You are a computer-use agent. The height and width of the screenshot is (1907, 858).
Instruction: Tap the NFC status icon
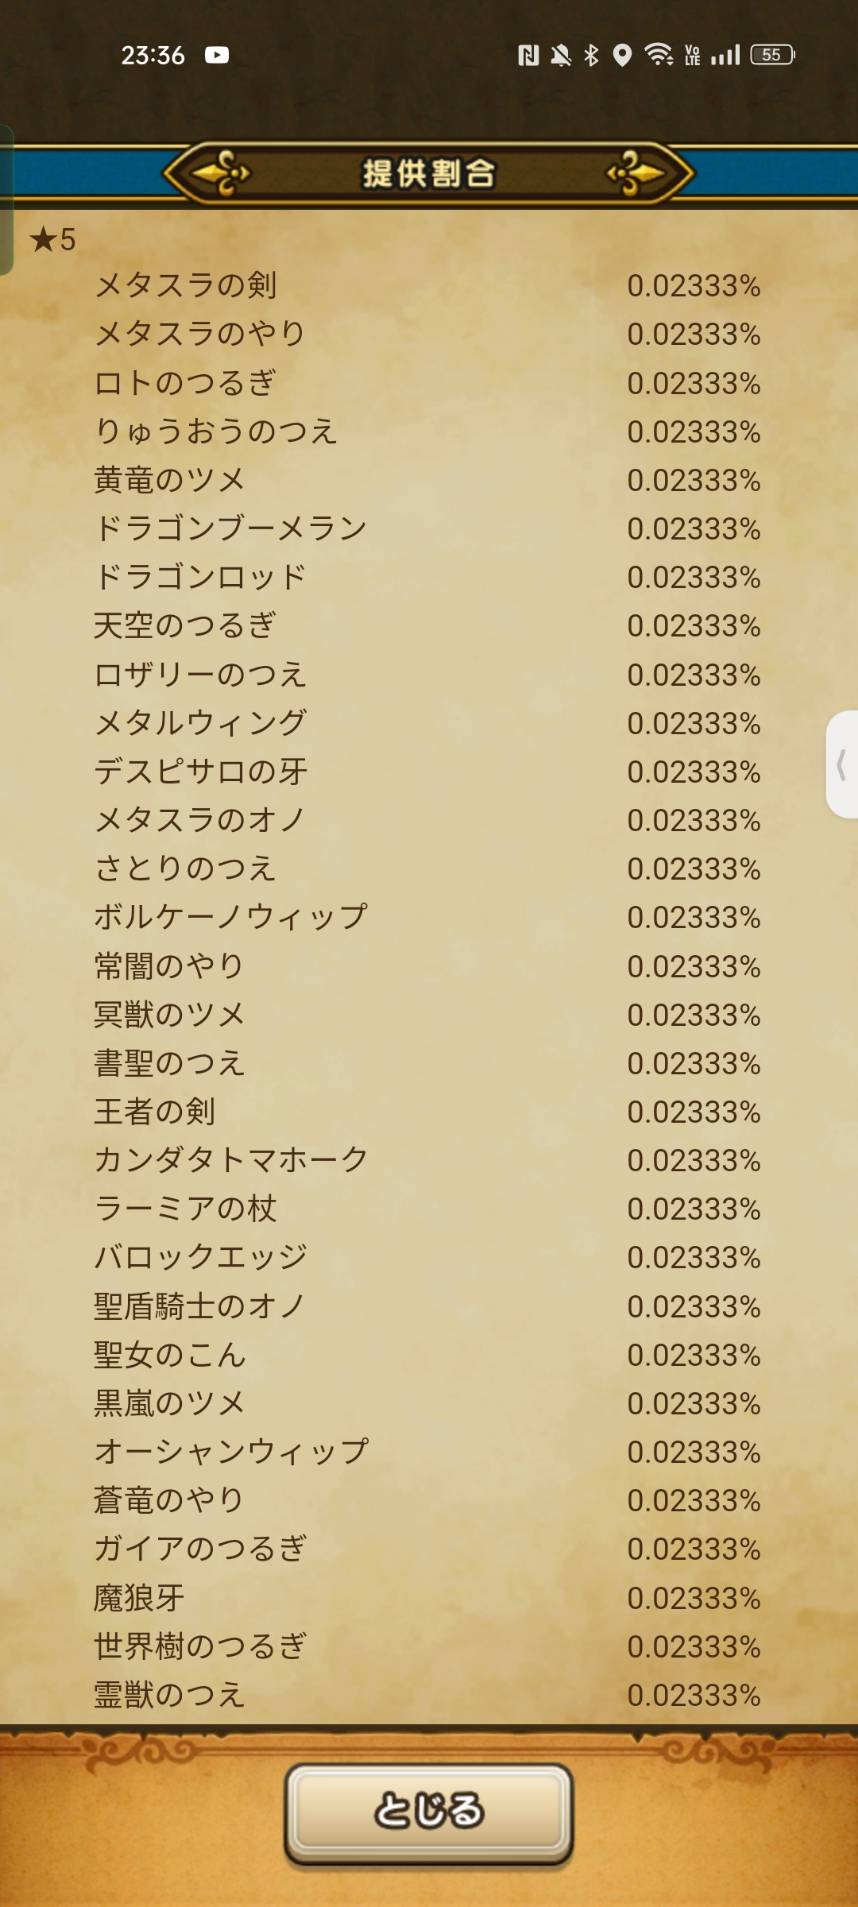click(x=528, y=55)
